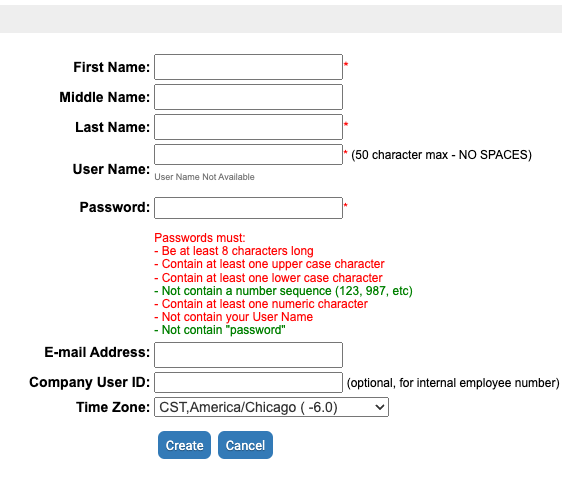Click the E-mail Address text field
This screenshot has width=562, height=477.
point(248,355)
